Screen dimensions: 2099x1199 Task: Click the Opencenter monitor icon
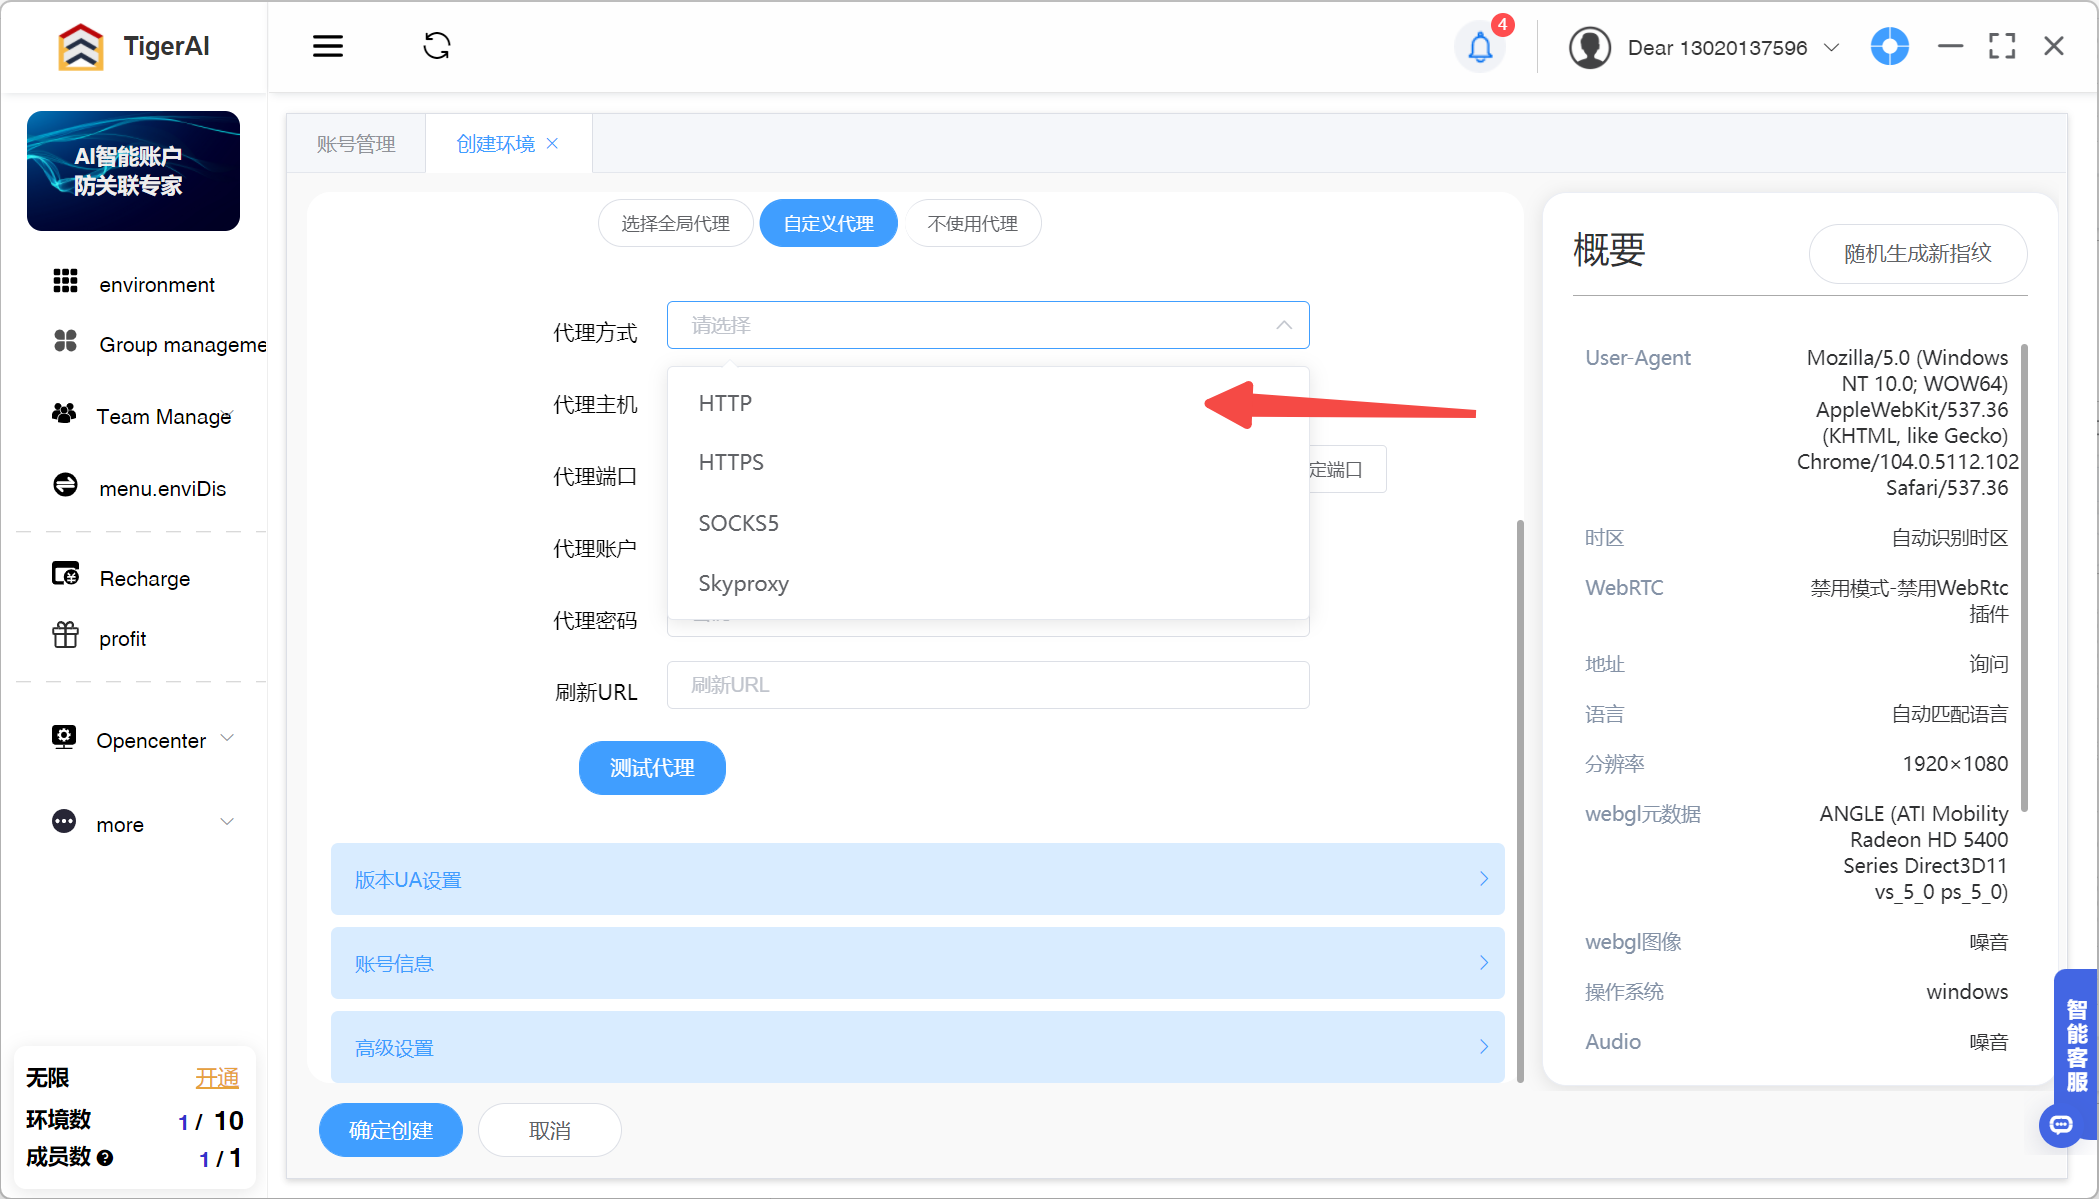64,737
